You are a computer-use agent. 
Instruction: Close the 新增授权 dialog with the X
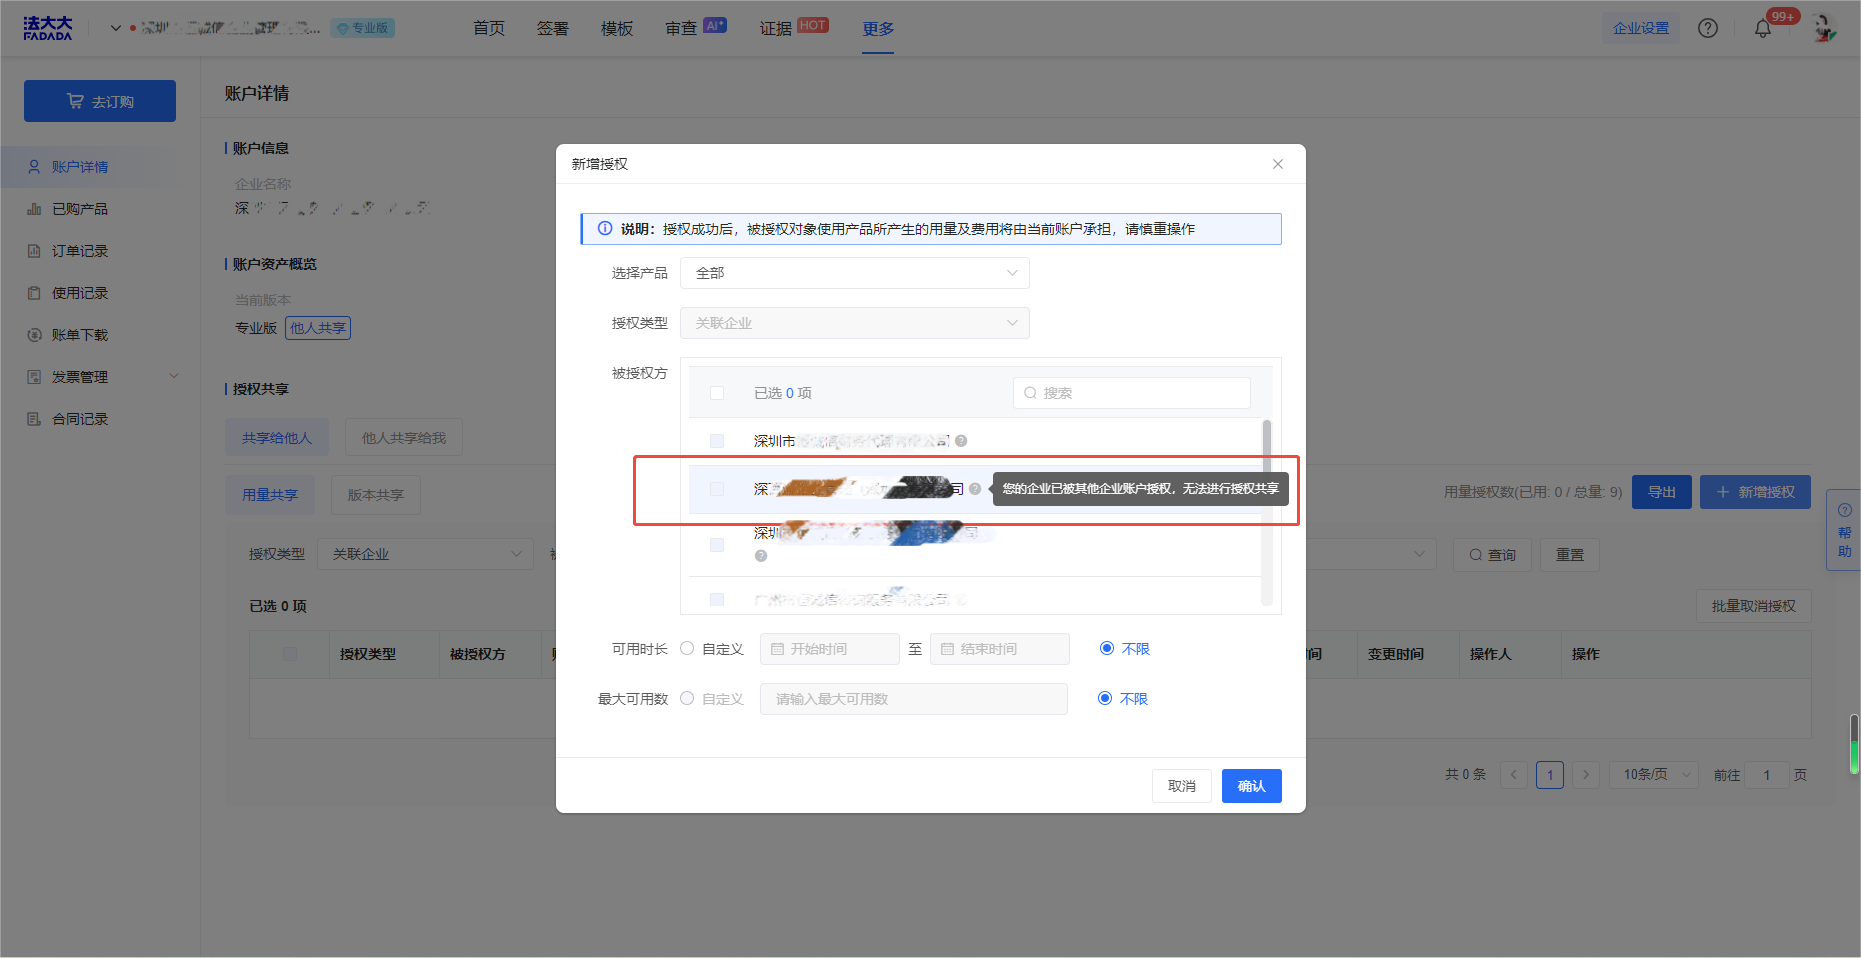pyautogui.click(x=1278, y=164)
